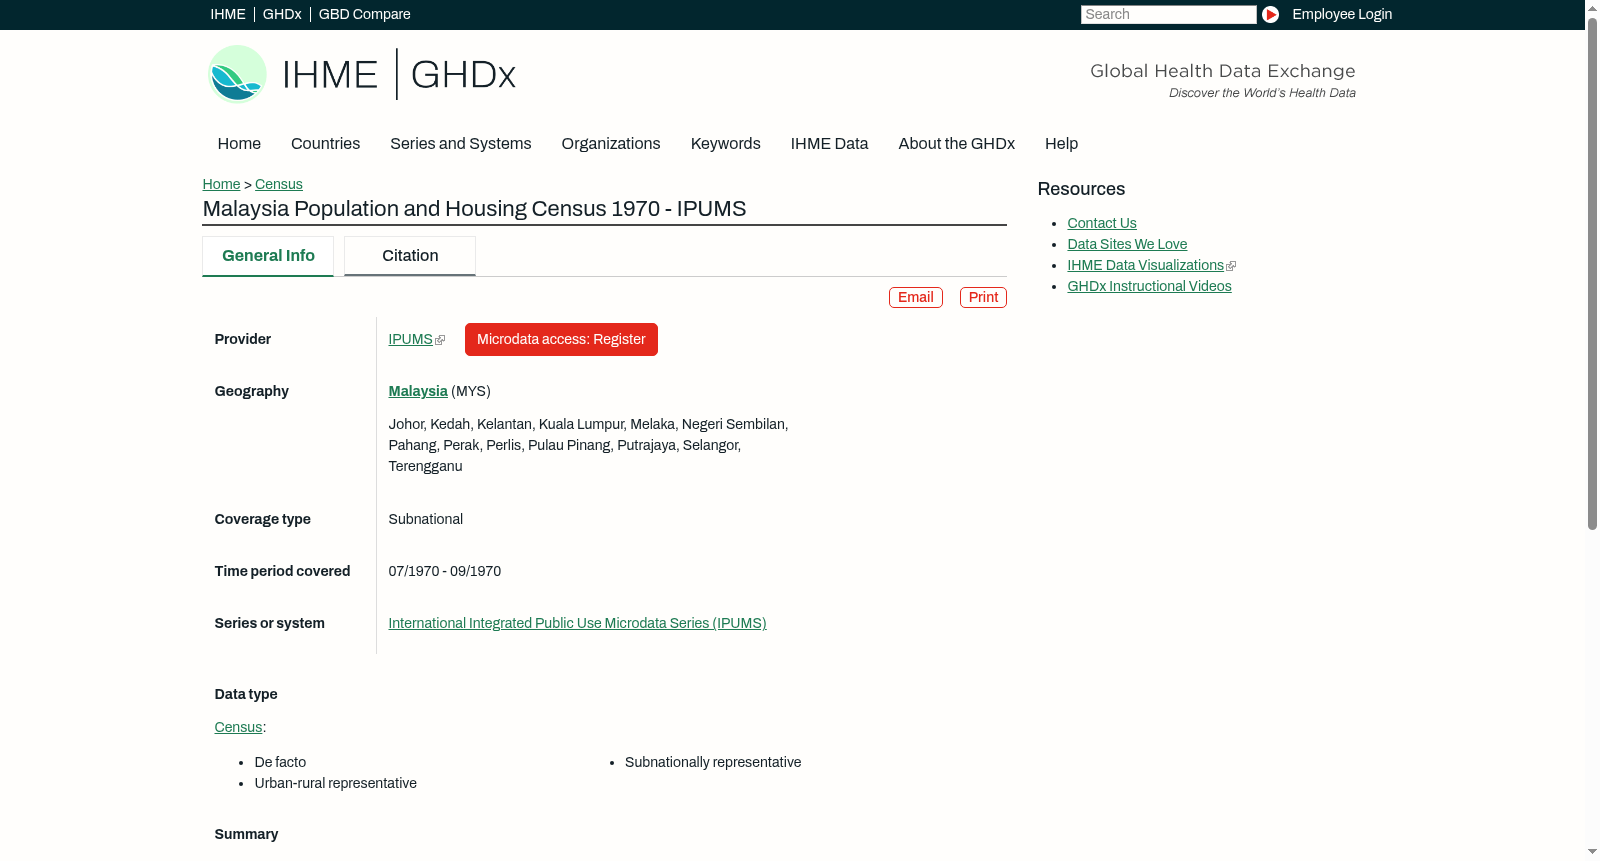Viewport: 1600px width, 861px height.
Task: Click IHME link in top bar
Action: [x=228, y=15]
